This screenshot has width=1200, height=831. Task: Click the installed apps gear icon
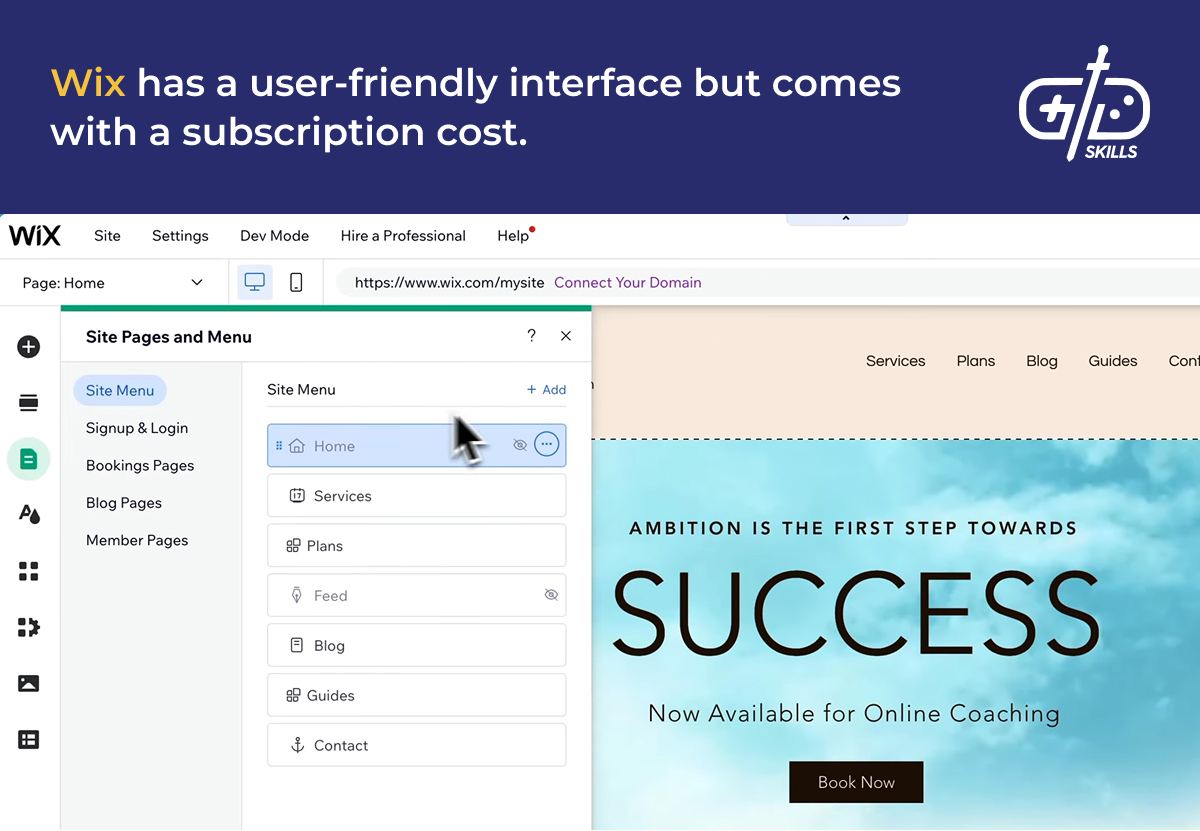pos(28,627)
